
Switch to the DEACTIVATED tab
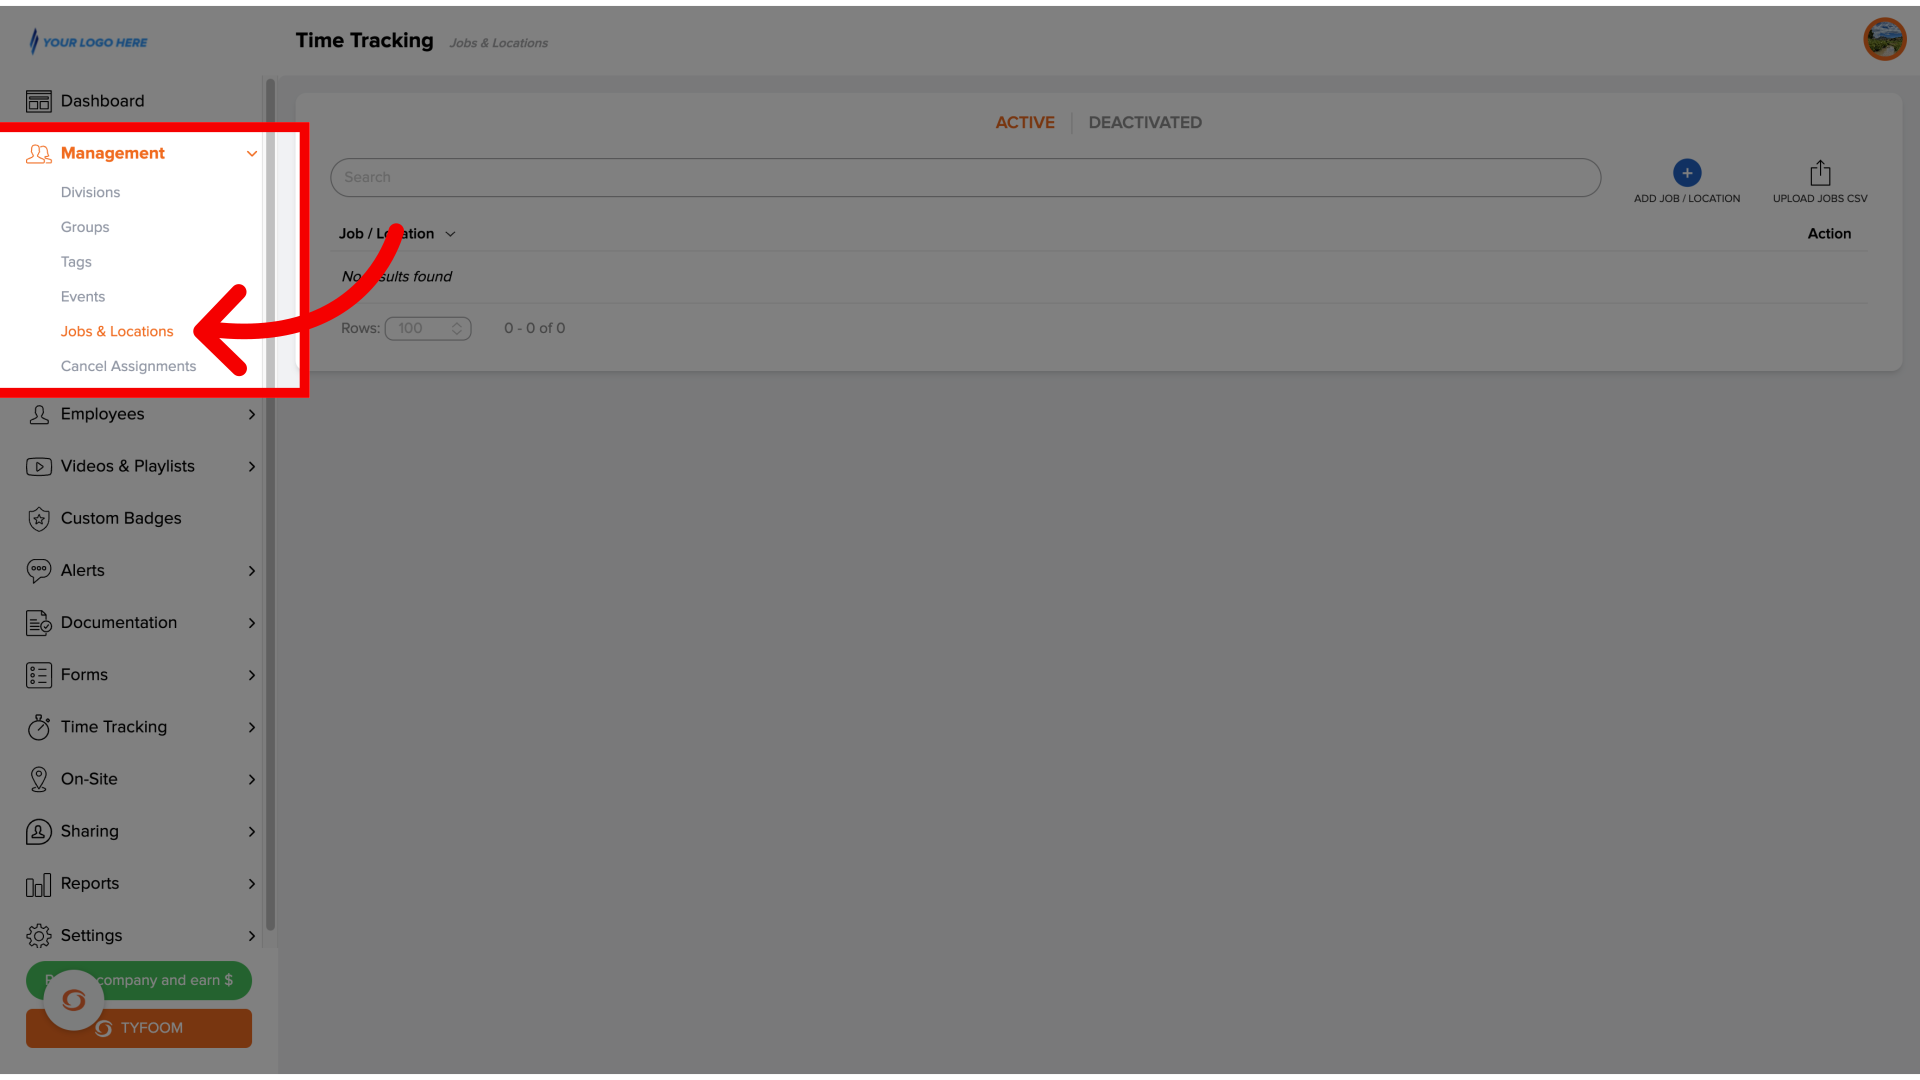[1145, 123]
